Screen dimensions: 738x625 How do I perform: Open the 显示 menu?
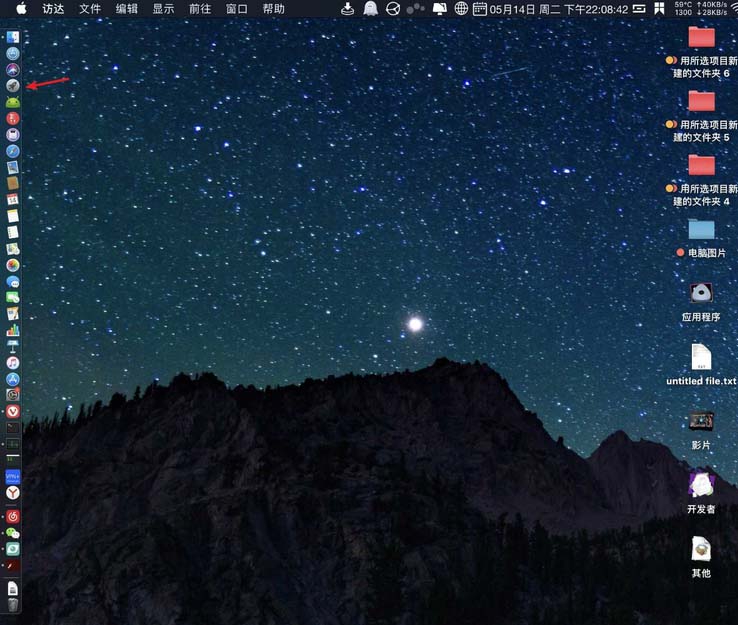[163, 8]
